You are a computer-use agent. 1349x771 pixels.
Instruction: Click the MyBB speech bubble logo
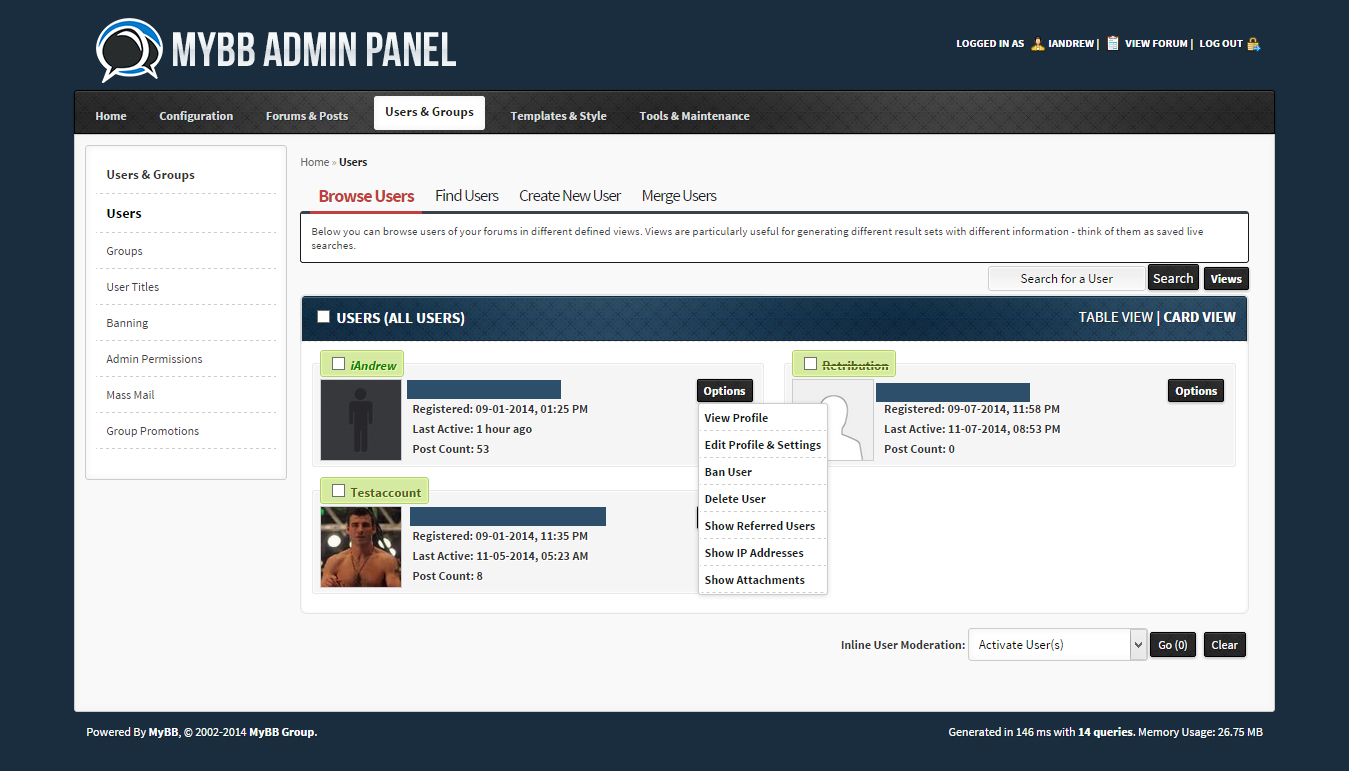128,49
